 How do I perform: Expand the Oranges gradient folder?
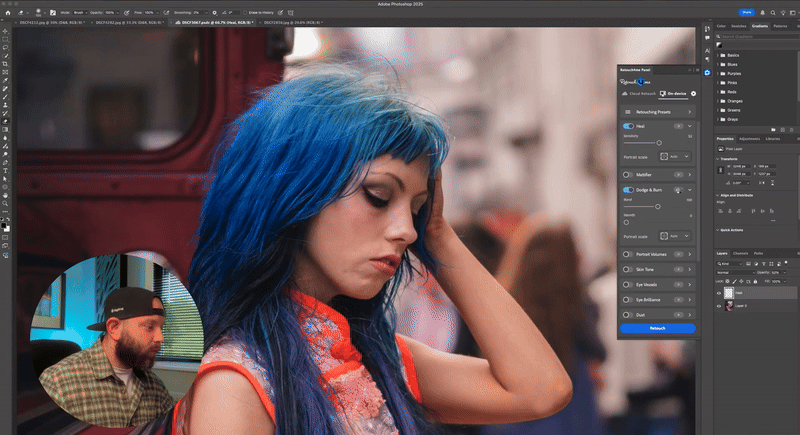pyautogui.click(x=718, y=101)
